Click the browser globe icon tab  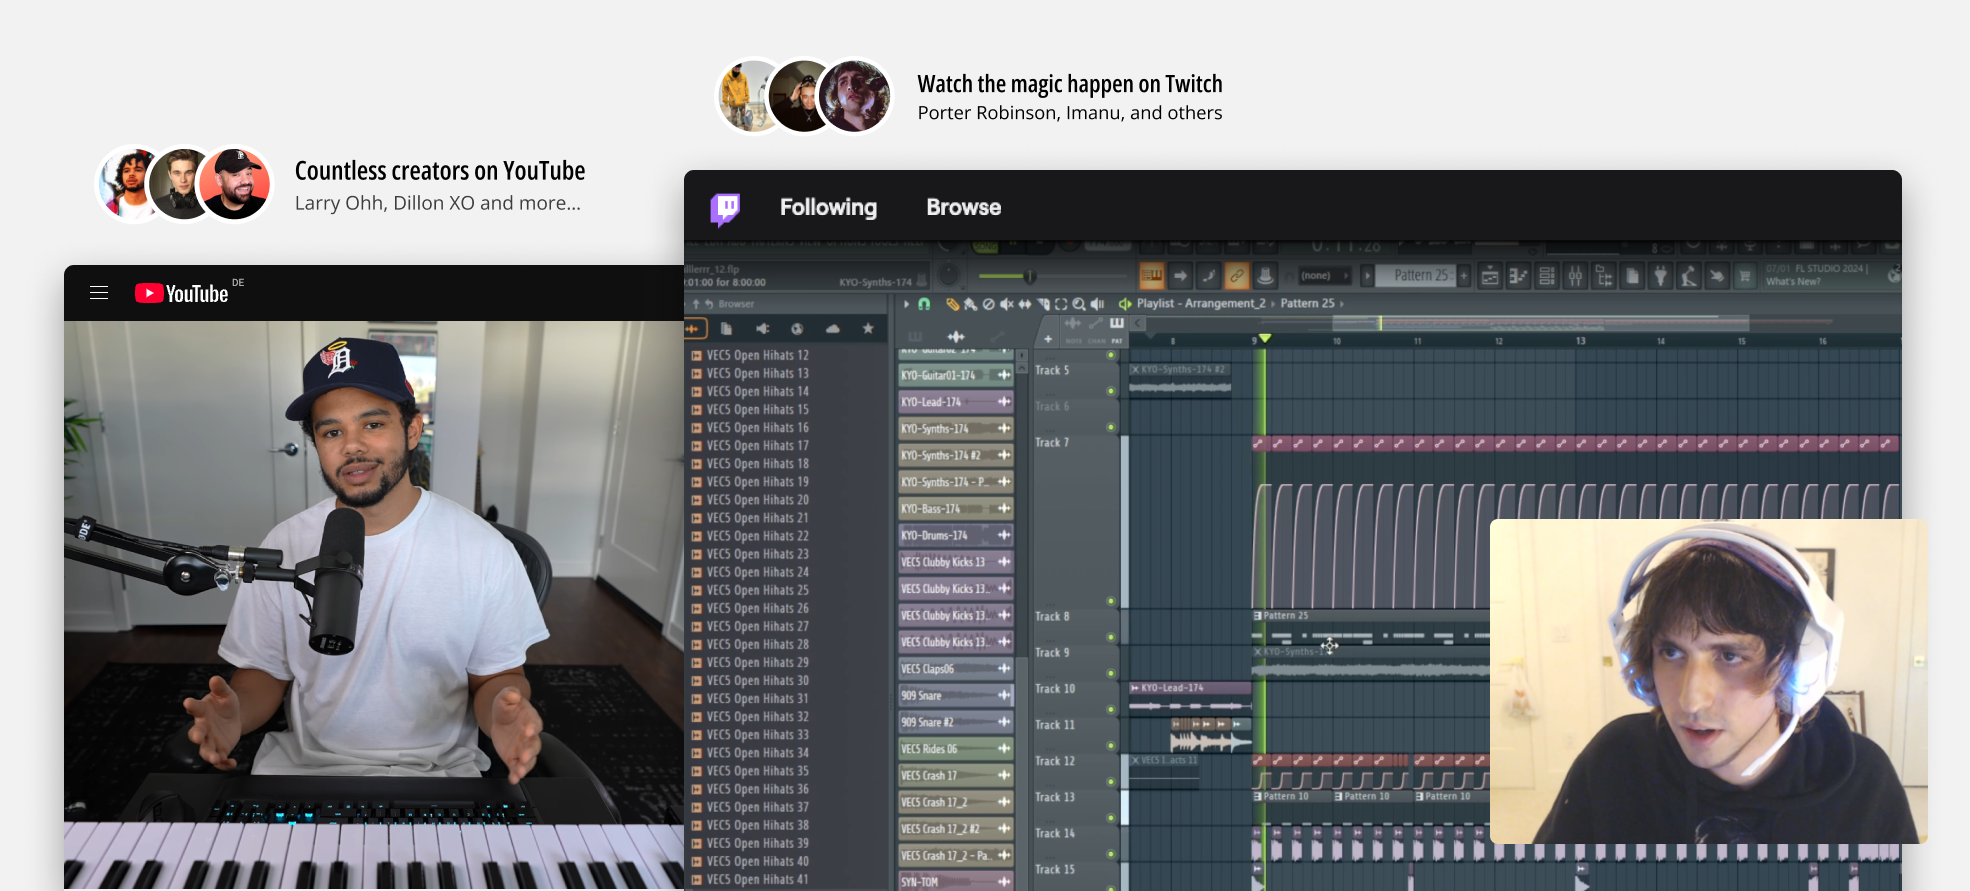[x=797, y=328]
